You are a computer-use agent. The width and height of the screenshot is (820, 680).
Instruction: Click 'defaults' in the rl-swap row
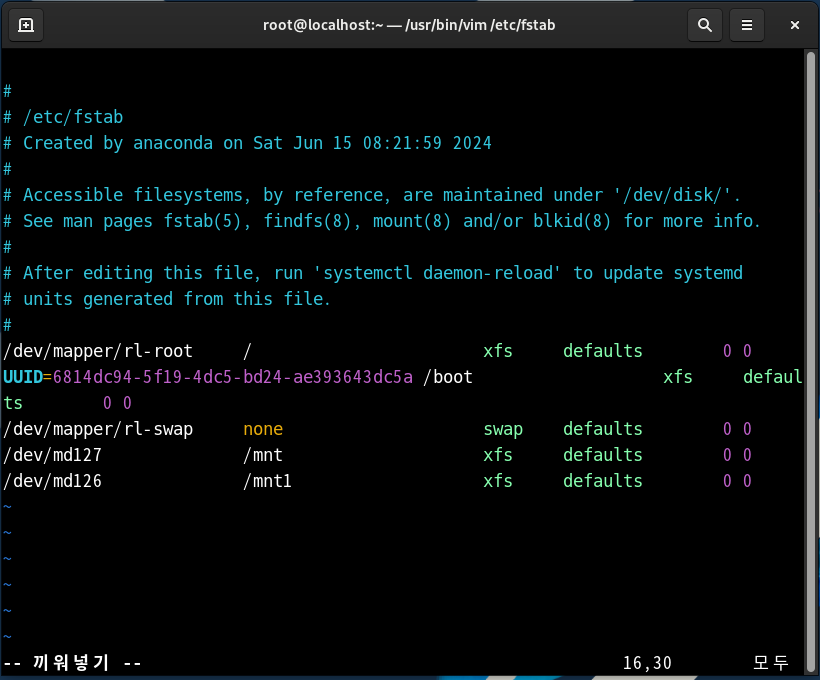pyautogui.click(x=602, y=429)
